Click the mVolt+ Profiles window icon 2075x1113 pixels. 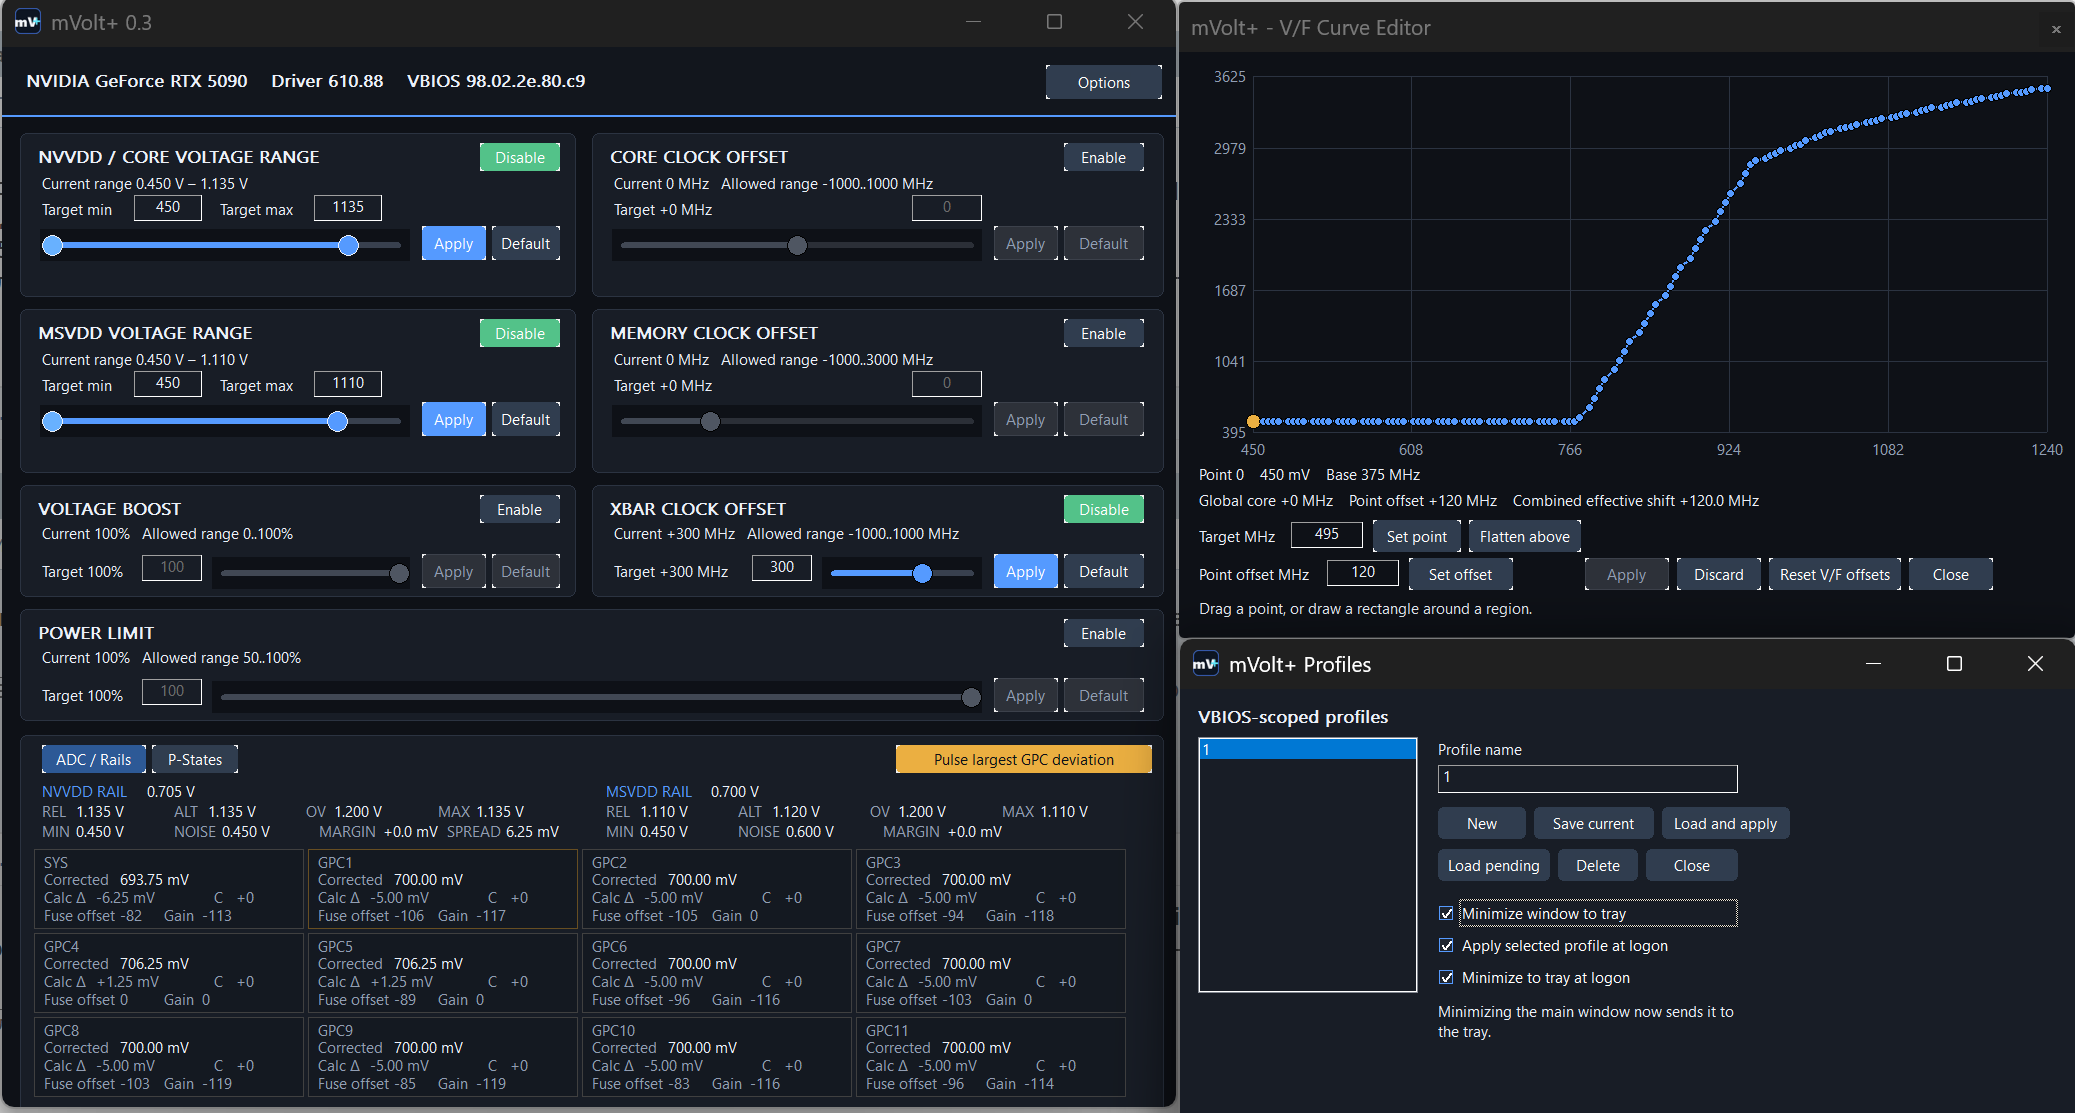pos(1206,664)
